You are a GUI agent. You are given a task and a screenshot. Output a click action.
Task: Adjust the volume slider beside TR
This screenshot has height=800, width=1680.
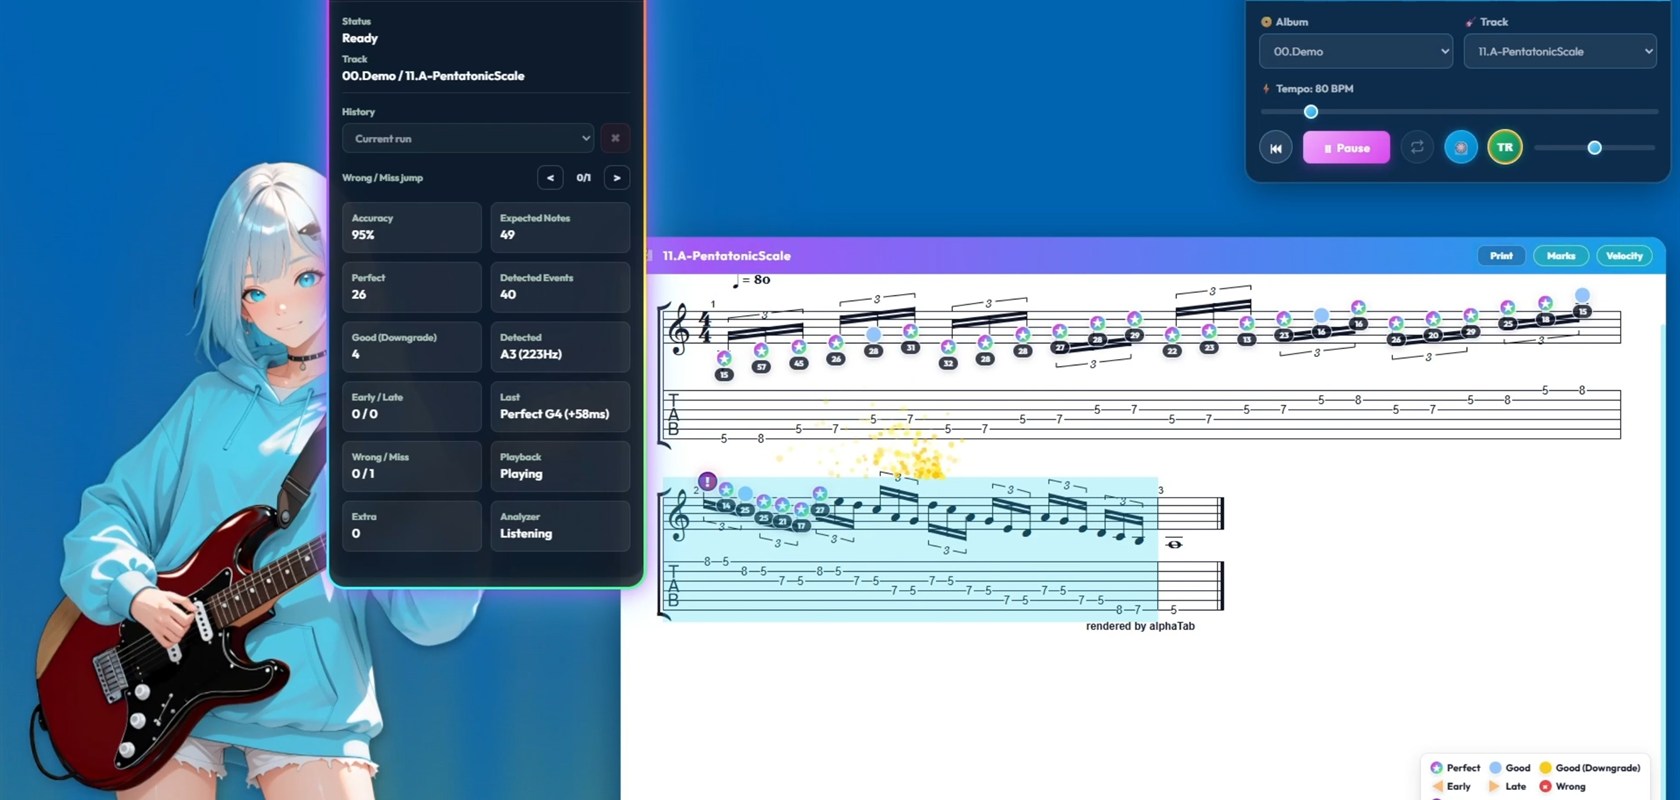1594,148
